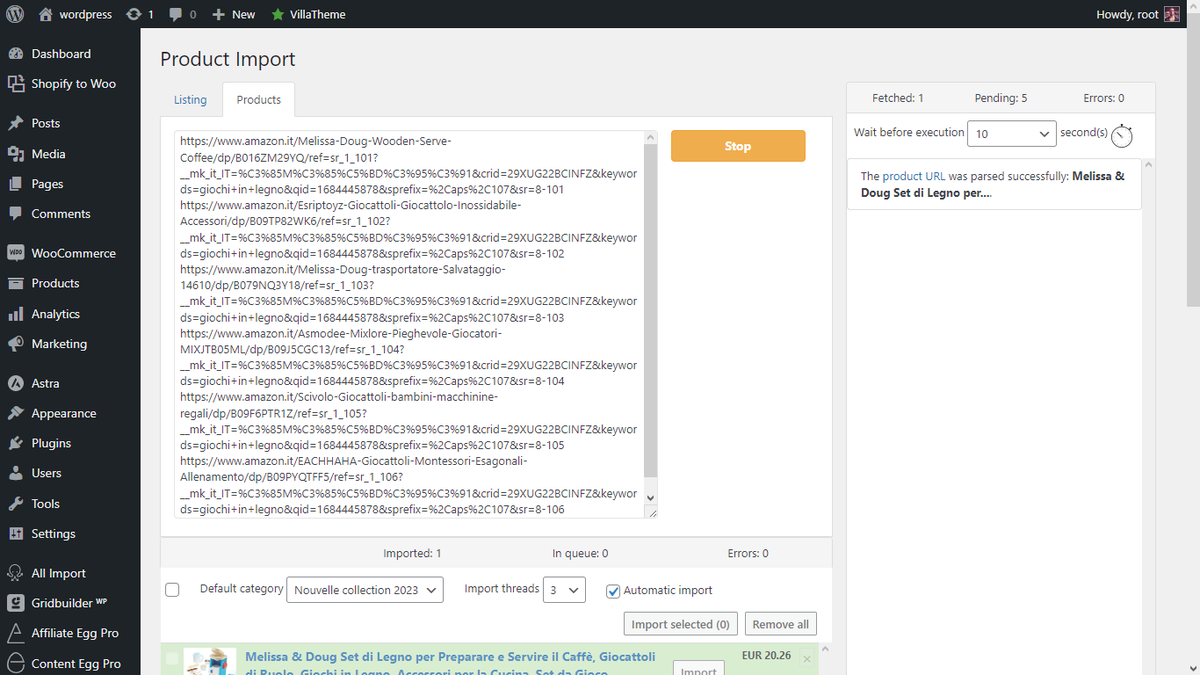Select the Products tab
Screen dimensions: 1200x675
tap(259, 100)
